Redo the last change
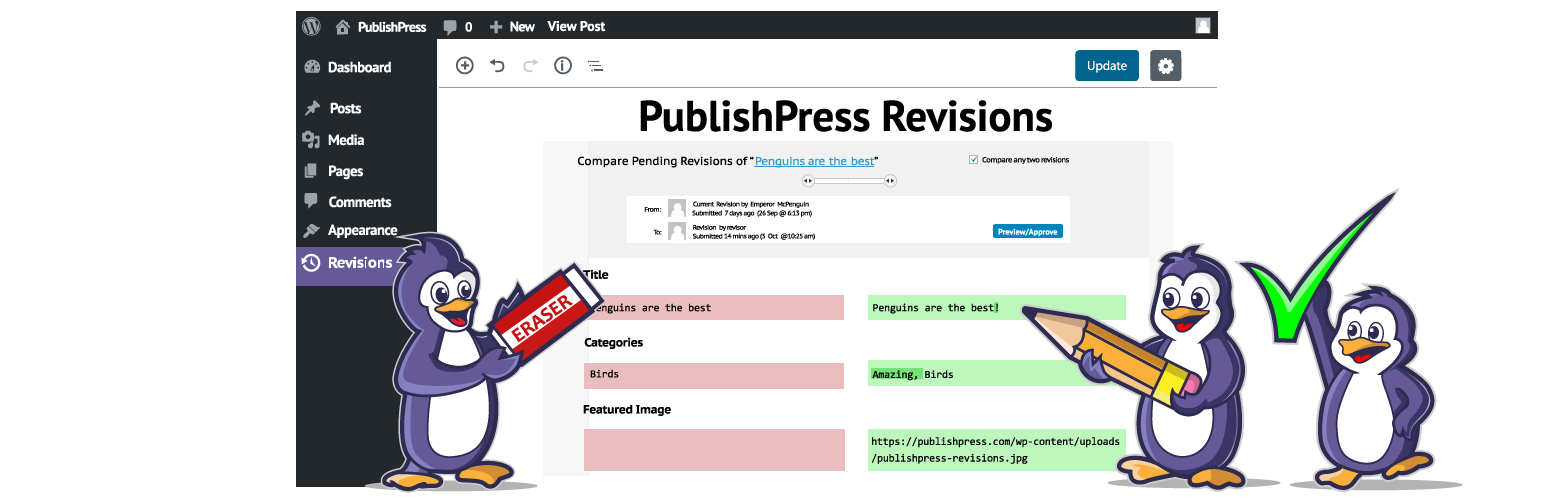This screenshot has height=500, width=1544. 530,66
